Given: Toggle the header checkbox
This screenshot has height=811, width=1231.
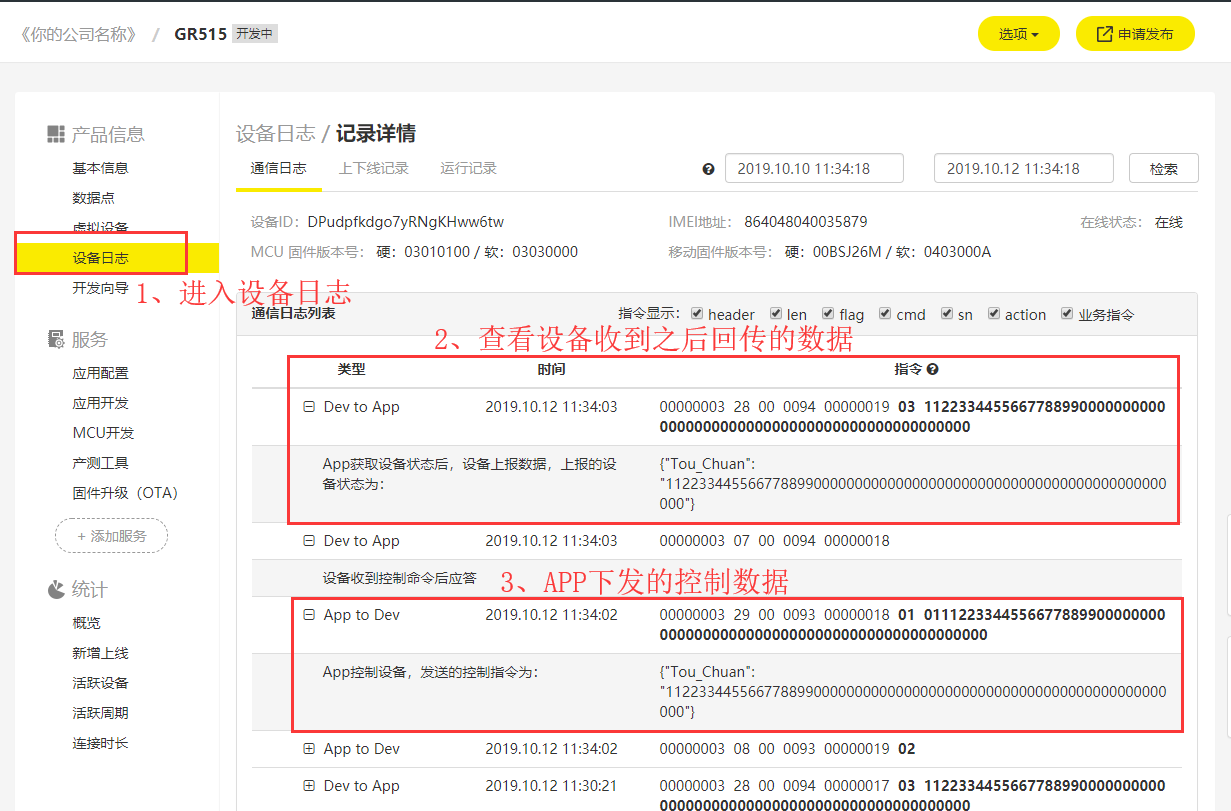Looking at the screenshot, I should [697, 314].
